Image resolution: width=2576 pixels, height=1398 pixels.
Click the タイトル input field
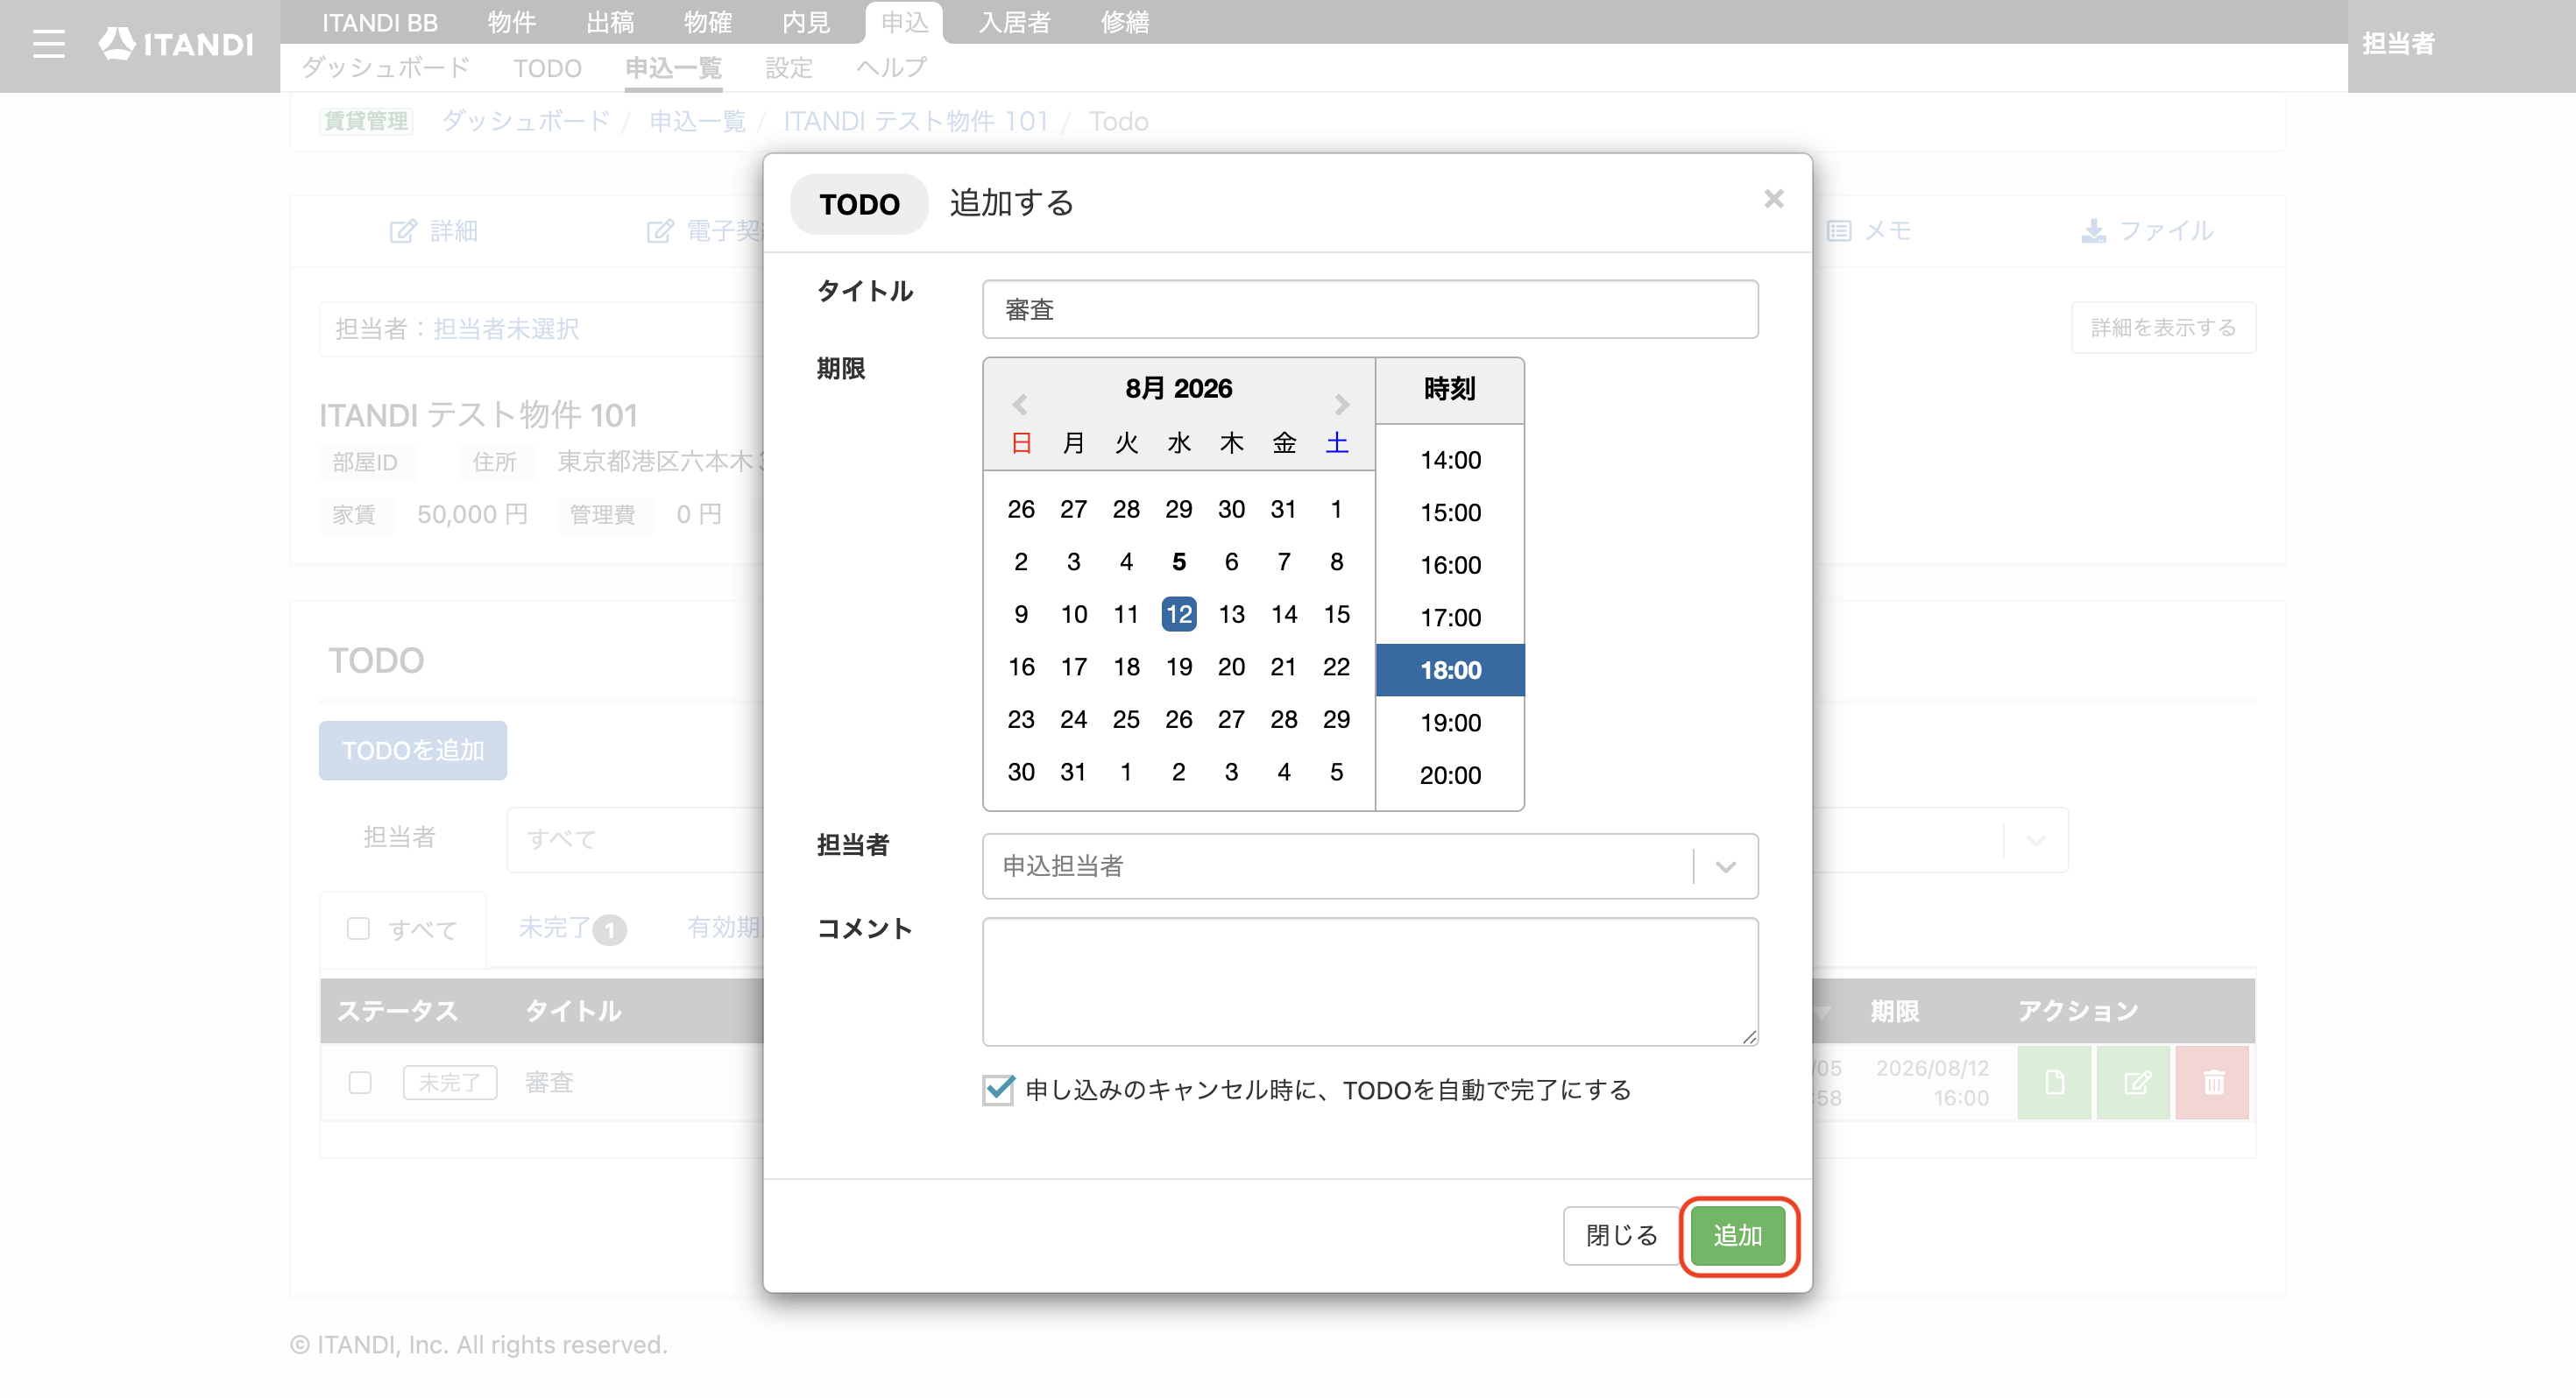pos(1369,309)
